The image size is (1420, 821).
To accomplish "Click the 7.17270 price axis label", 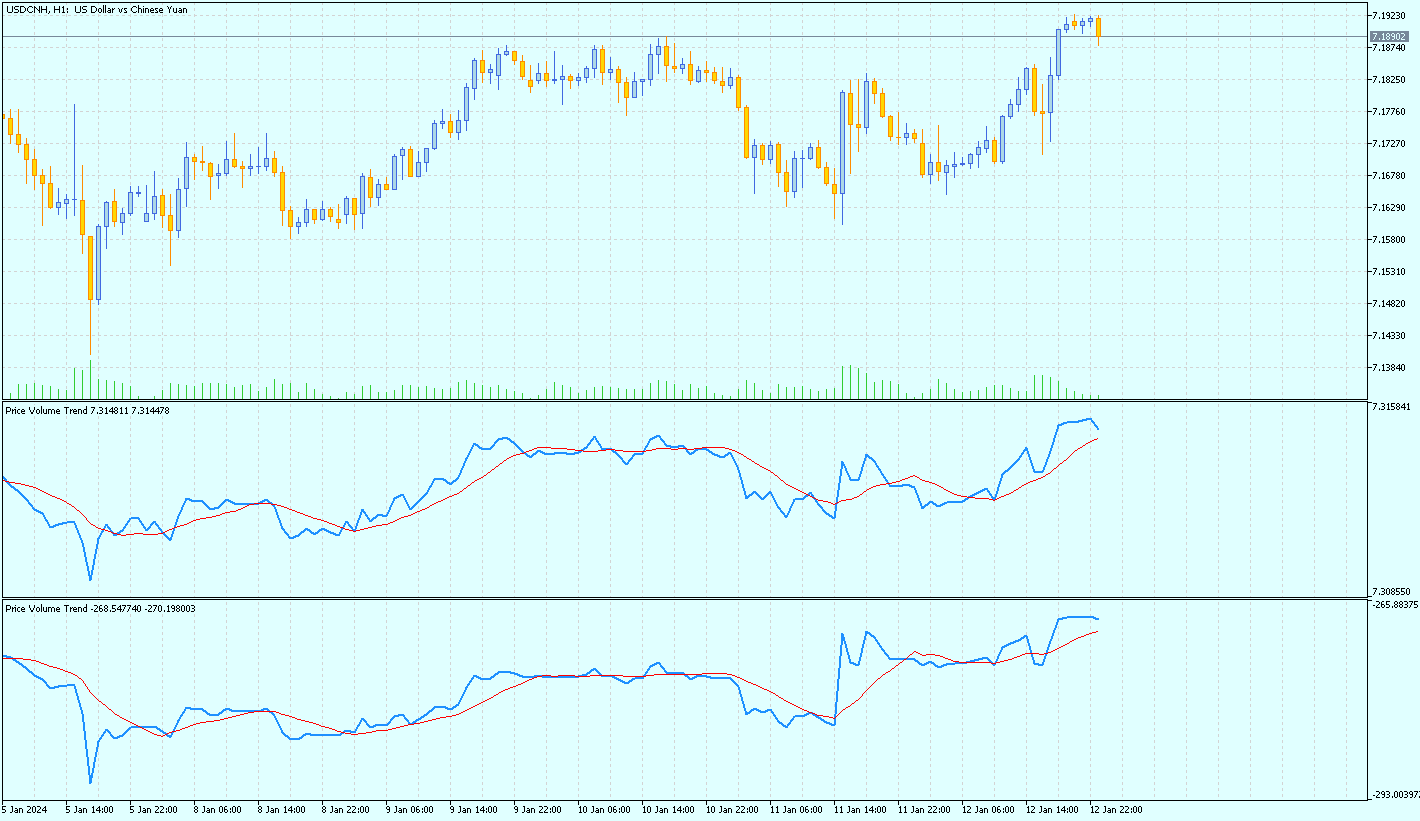I will (1390, 144).
